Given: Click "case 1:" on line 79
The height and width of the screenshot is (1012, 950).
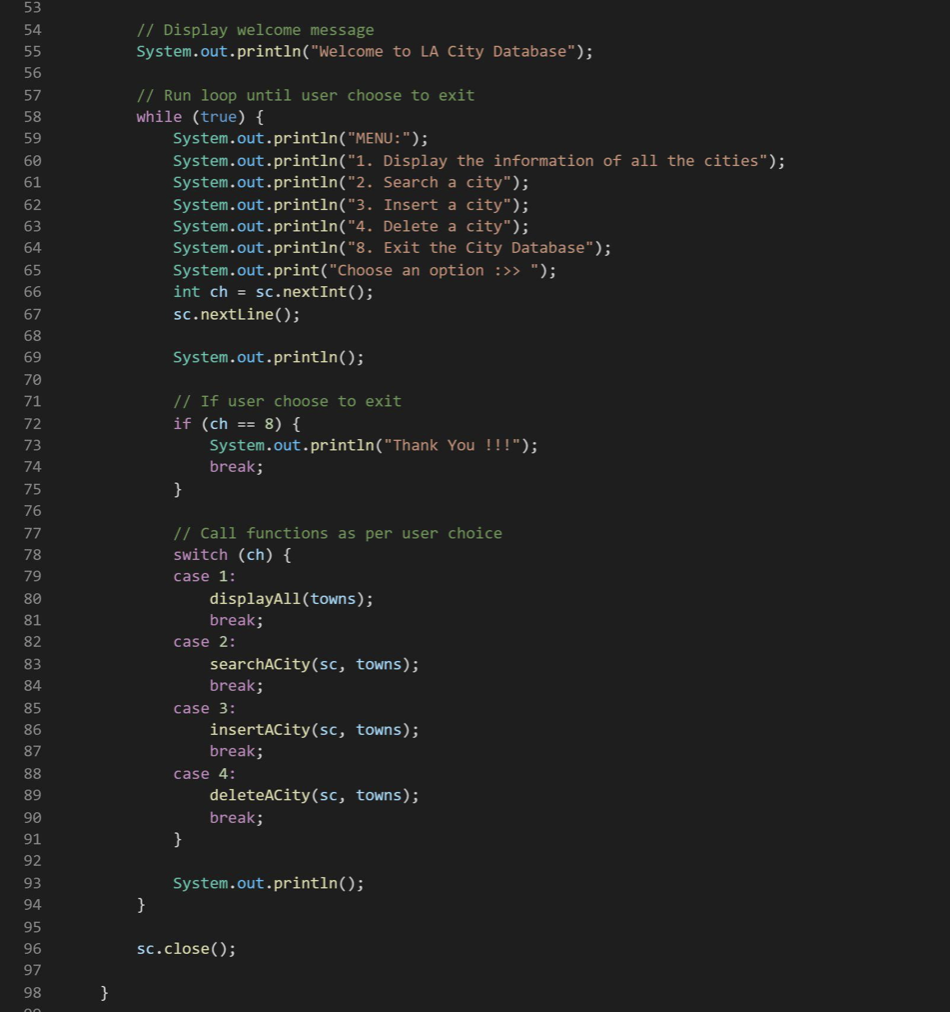Looking at the screenshot, I should pyautogui.click(x=205, y=576).
